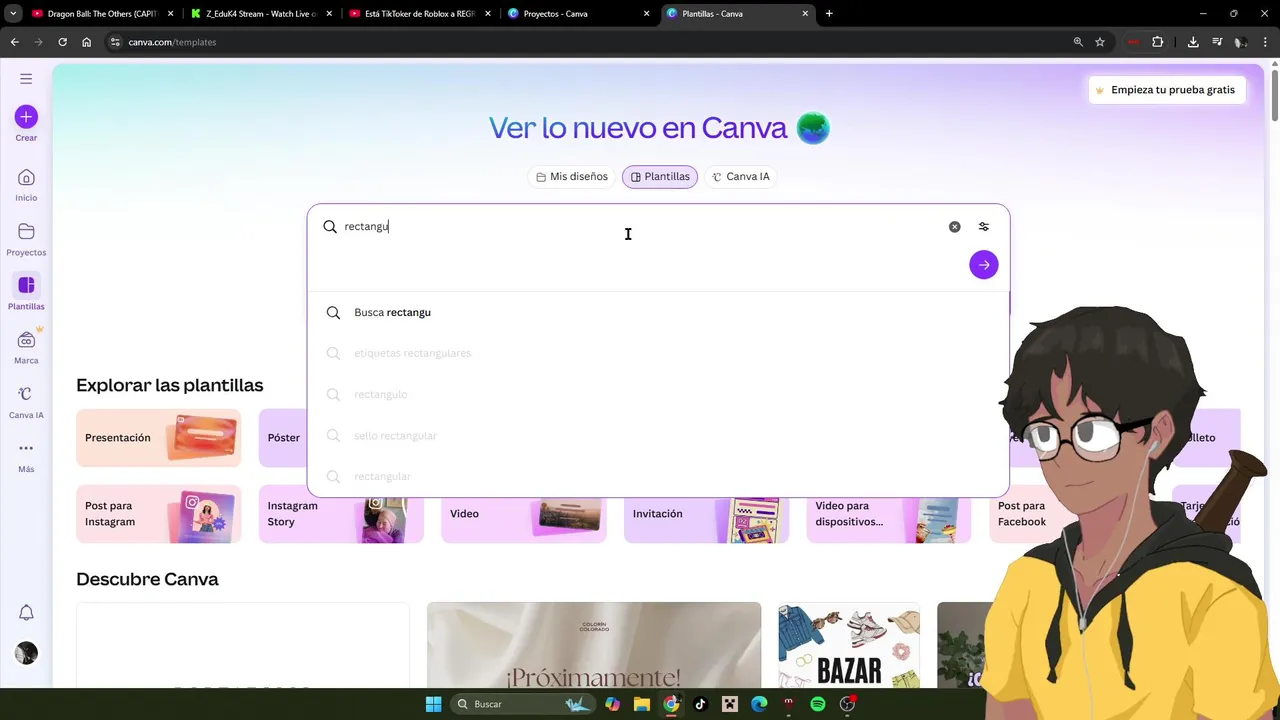This screenshot has width=1280, height=720.
Task: Switch to Z_EduK4 Stream browser tab
Action: click(x=260, y=14)
